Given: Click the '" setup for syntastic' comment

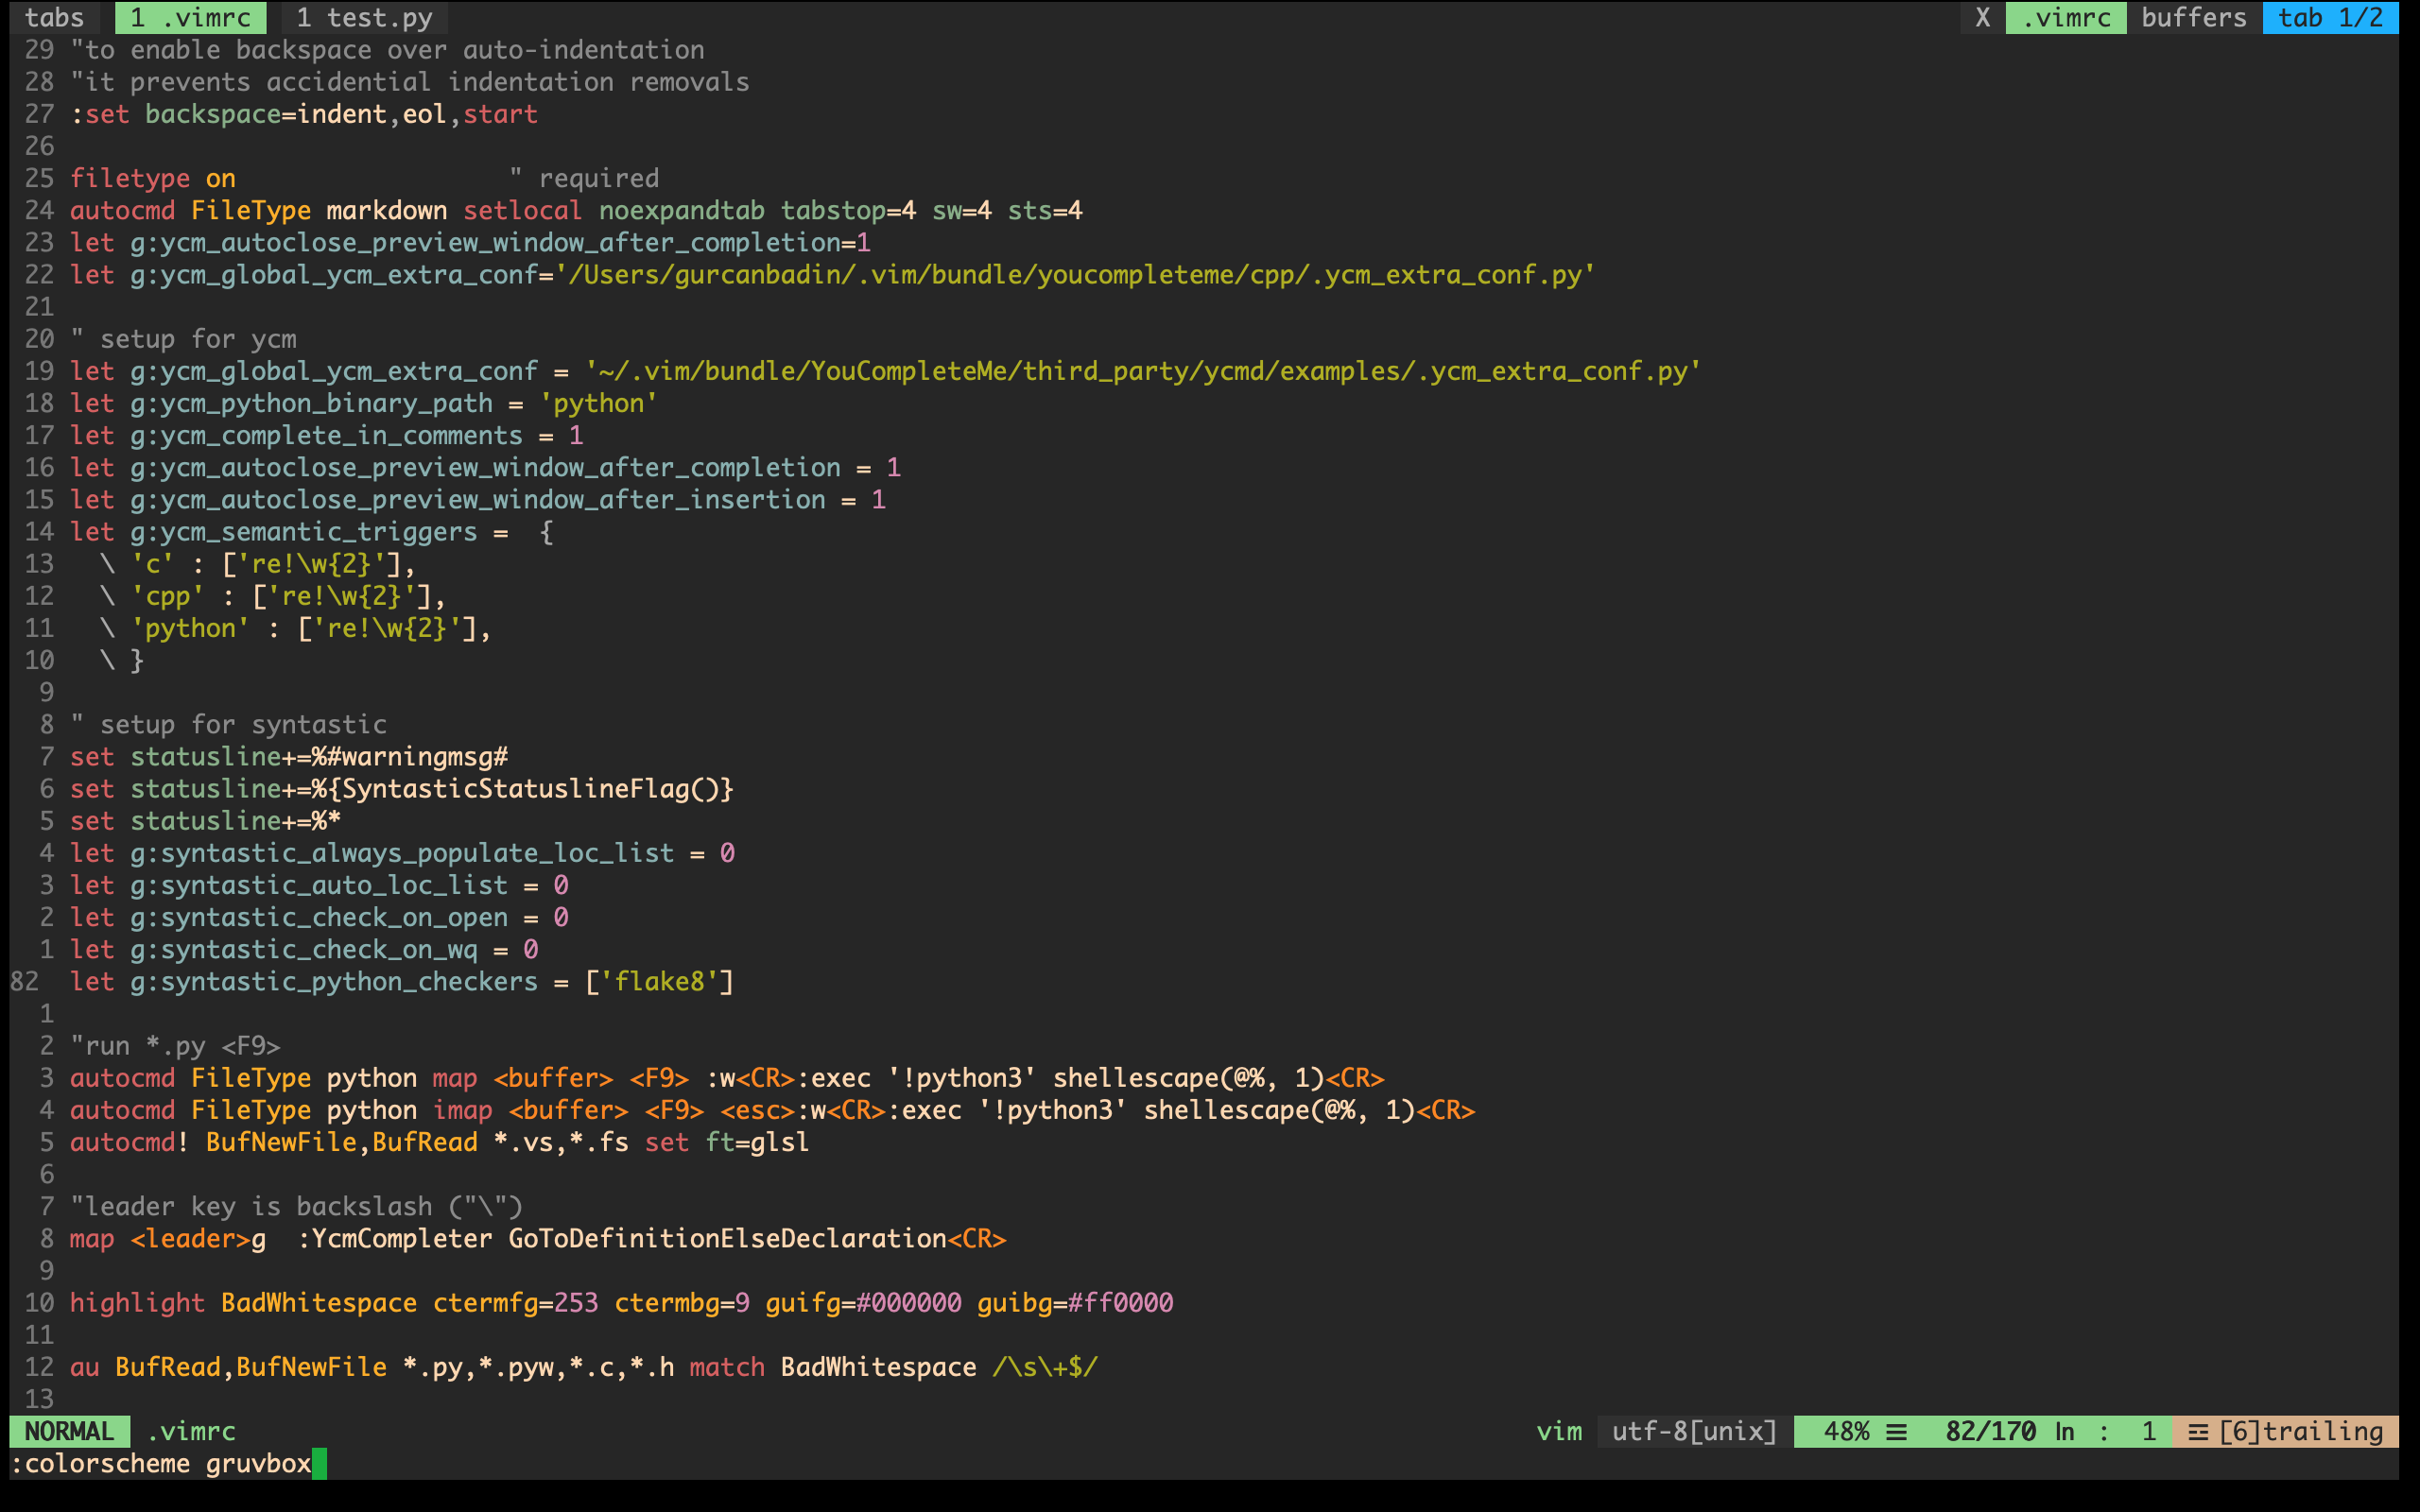Looking at the screenshot, I should [228, 724].
